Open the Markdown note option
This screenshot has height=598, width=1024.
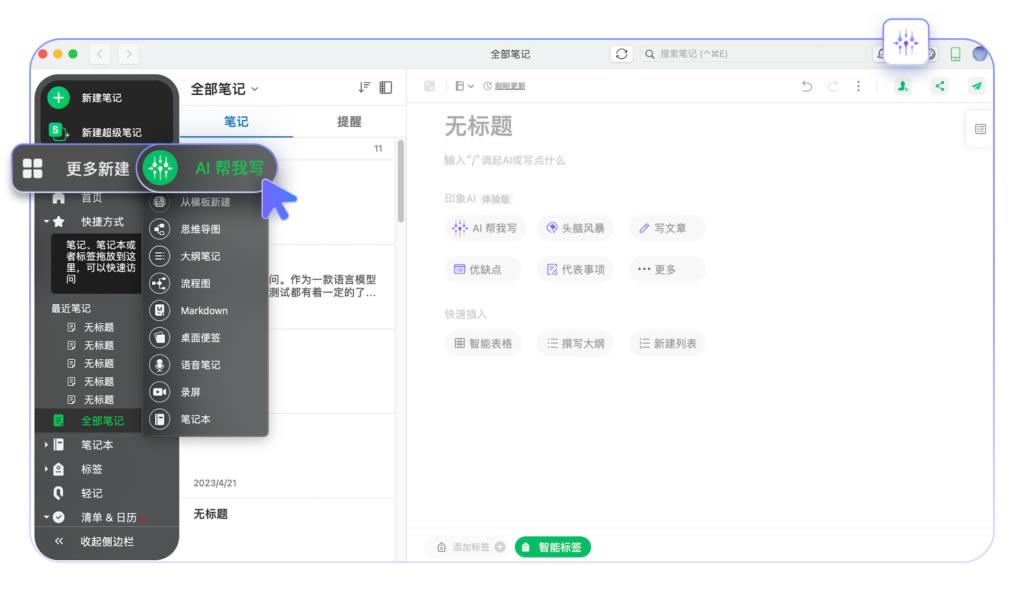pos(204,310)
